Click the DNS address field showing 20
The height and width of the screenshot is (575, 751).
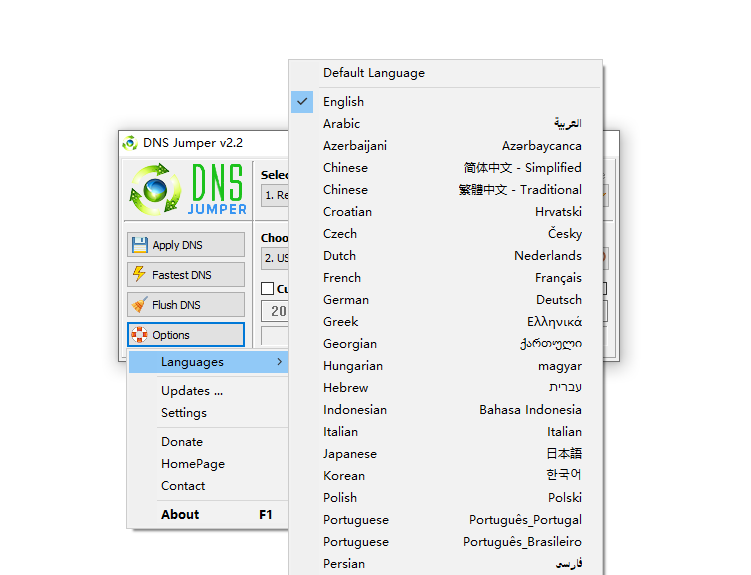click(x=274, y=311)
